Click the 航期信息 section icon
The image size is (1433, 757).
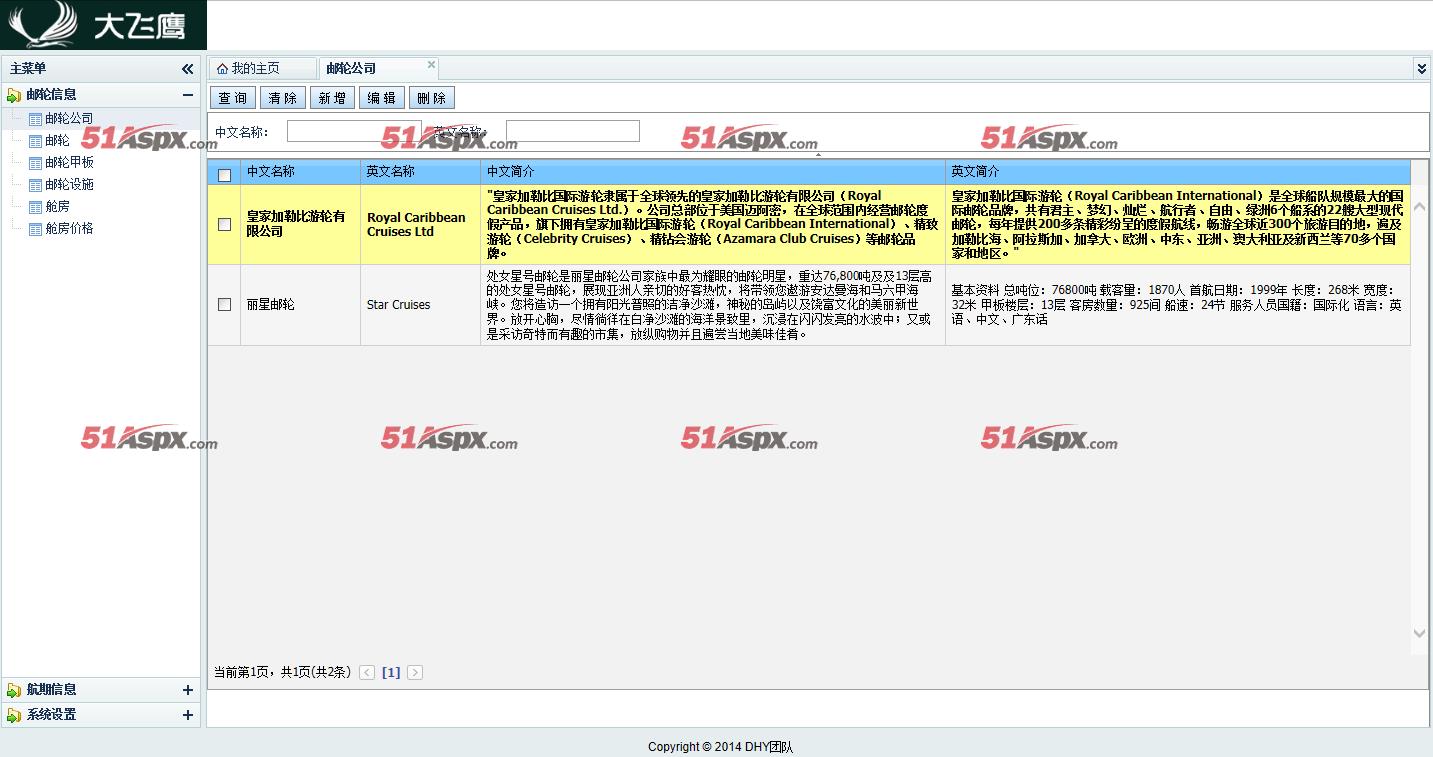14,690
